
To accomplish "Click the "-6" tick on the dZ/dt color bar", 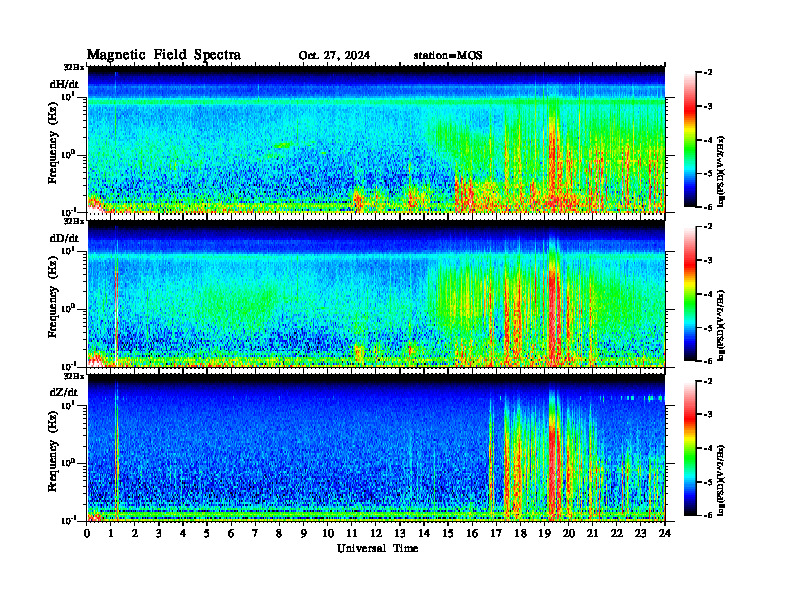I will pos(707,515).
